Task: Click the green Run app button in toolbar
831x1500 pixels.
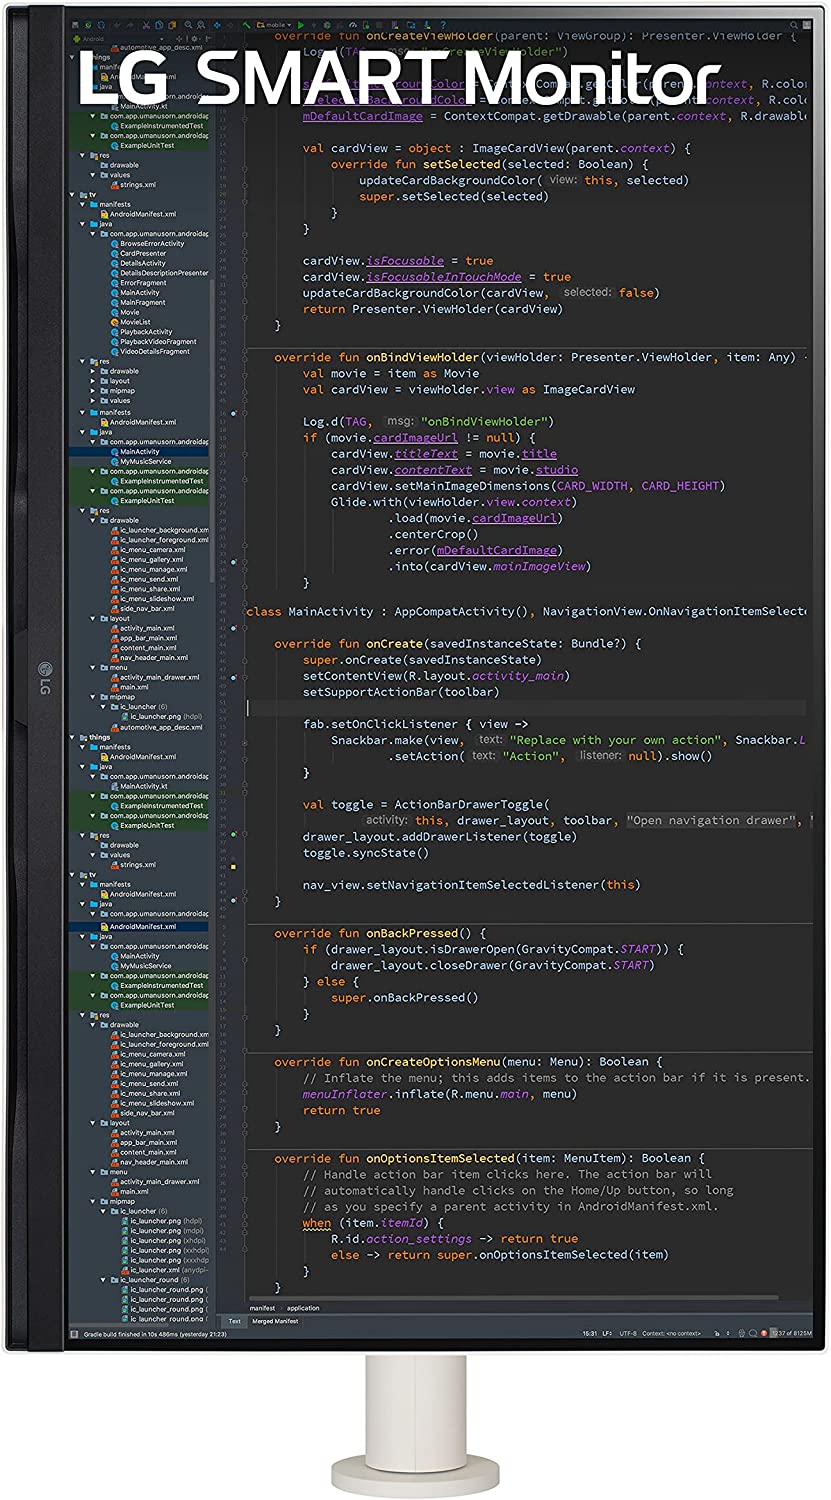Action: [300, 24]
